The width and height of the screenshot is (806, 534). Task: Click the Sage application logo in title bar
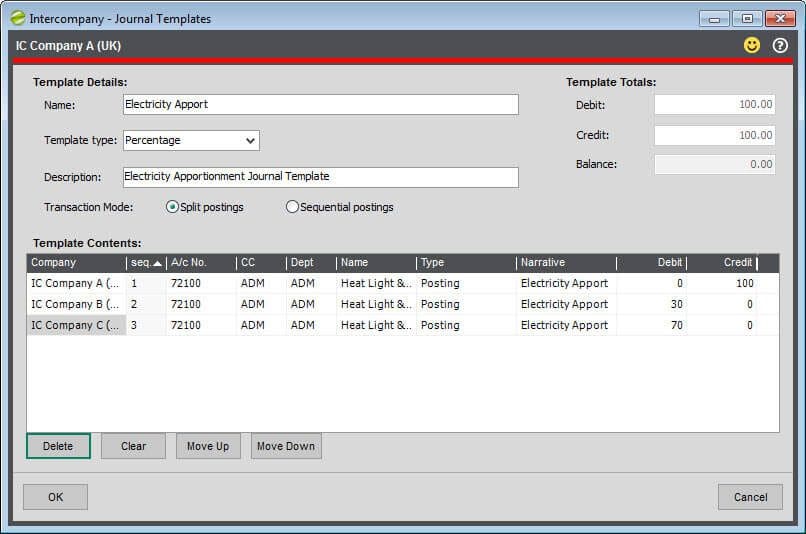coord(17,18)
